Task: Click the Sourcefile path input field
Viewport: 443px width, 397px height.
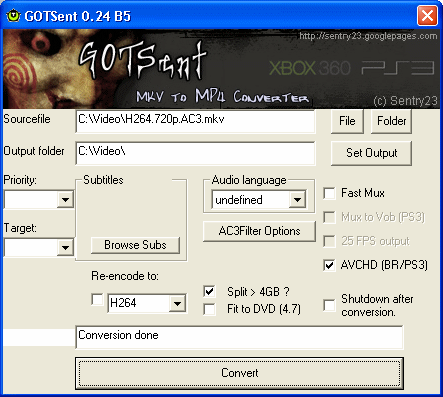Action: [195, 121]
